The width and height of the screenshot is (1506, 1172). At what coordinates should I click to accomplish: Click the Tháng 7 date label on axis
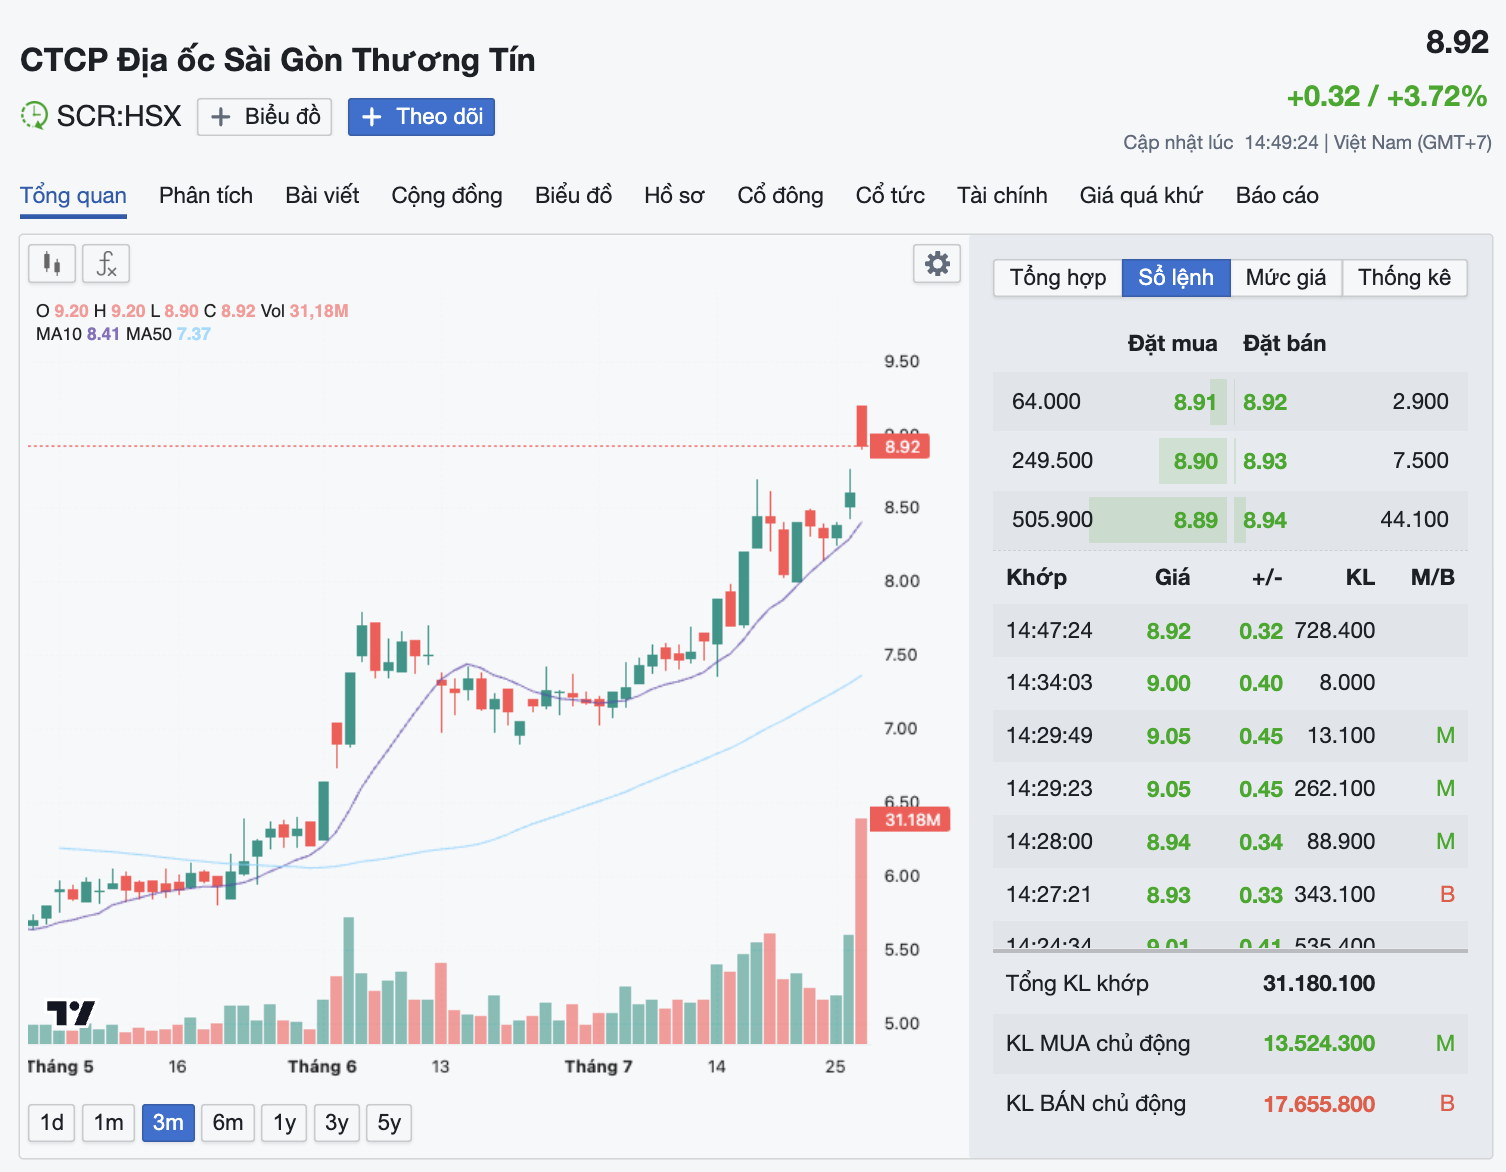[598, 1066]
